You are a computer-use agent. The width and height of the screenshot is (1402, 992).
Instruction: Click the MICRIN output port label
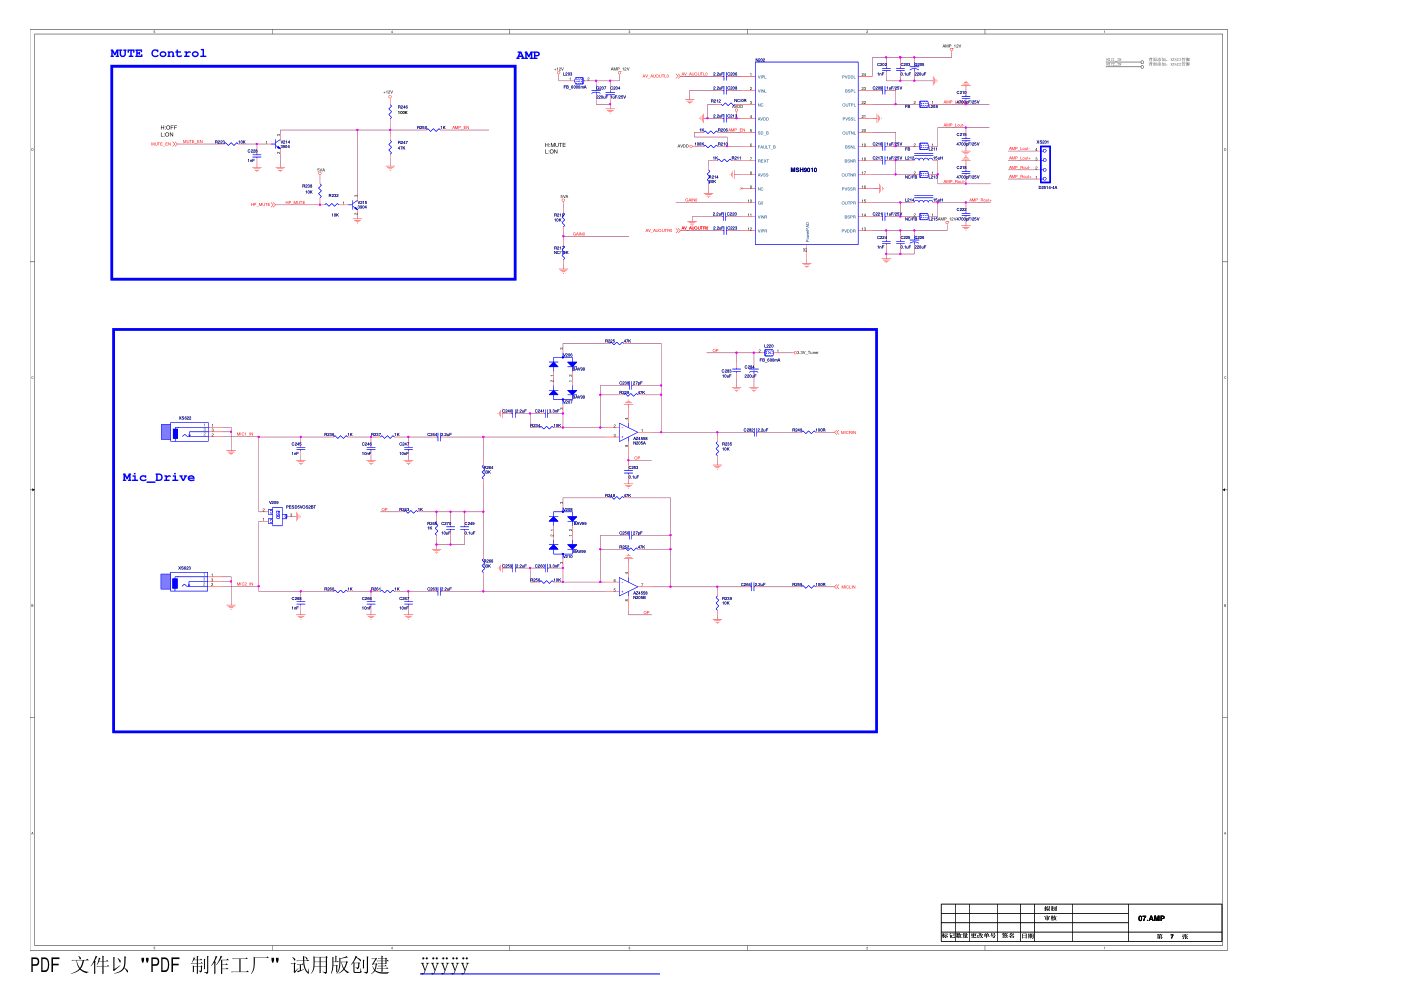(x=847, y=433)
